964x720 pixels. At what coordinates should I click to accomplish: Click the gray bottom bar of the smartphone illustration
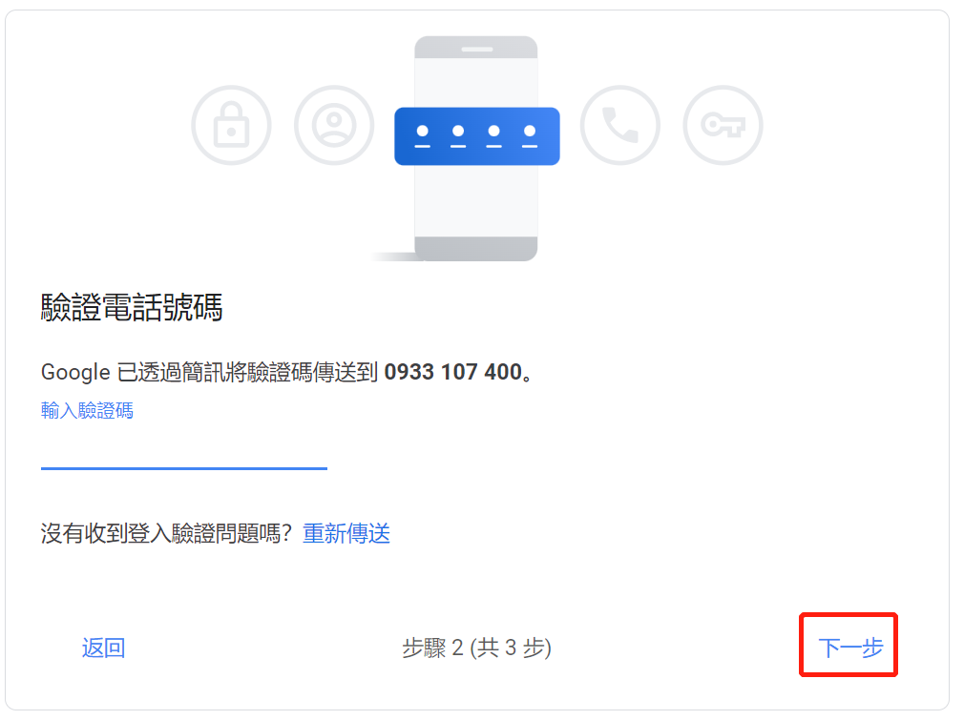(x=476, y=248)
